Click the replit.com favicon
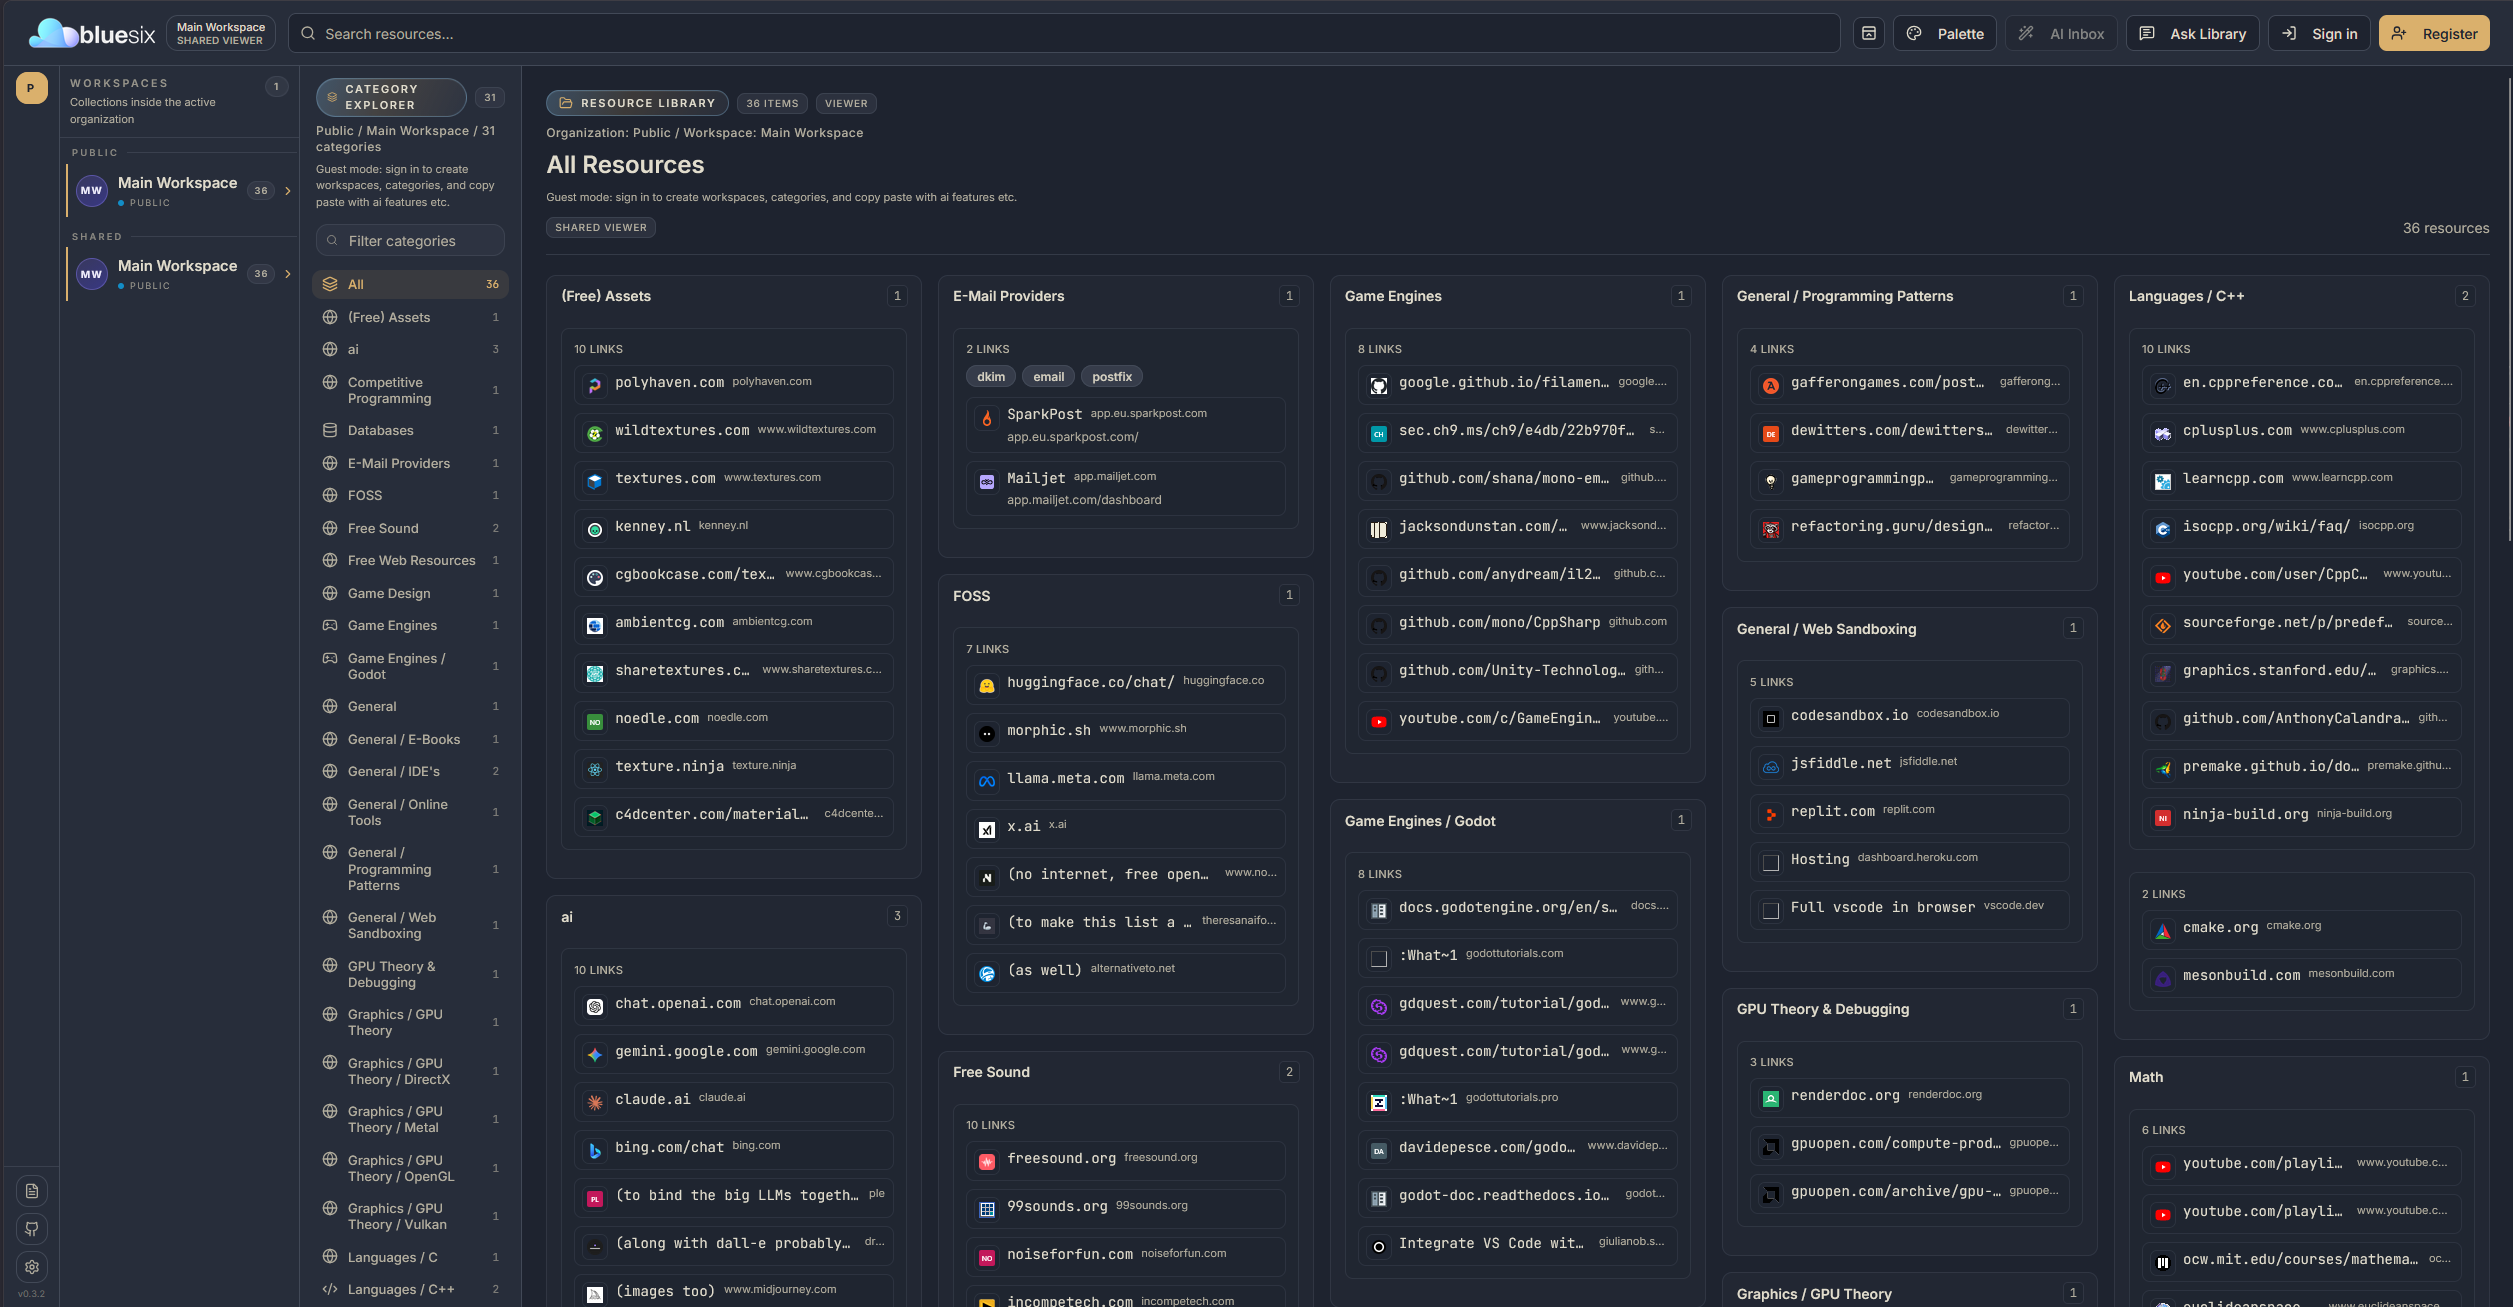Image resolution: width=2513 pixels, height=1307 pixels. pos(1771,815)
